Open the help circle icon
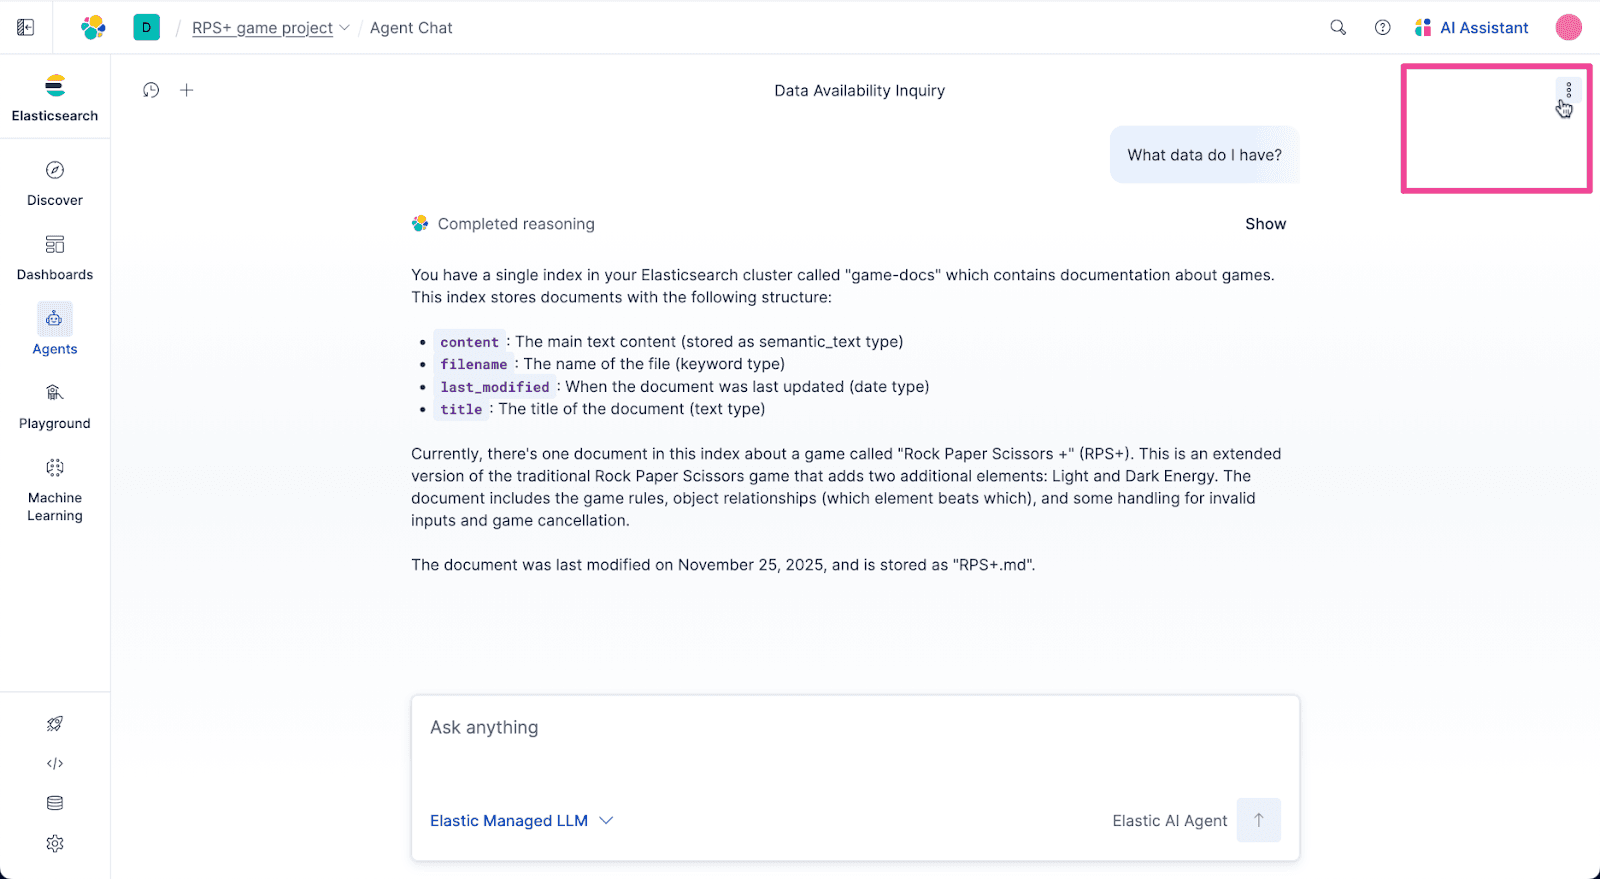Image resolution: width=1600 pixels, height=879 pixels. [x=1382, y=28]
